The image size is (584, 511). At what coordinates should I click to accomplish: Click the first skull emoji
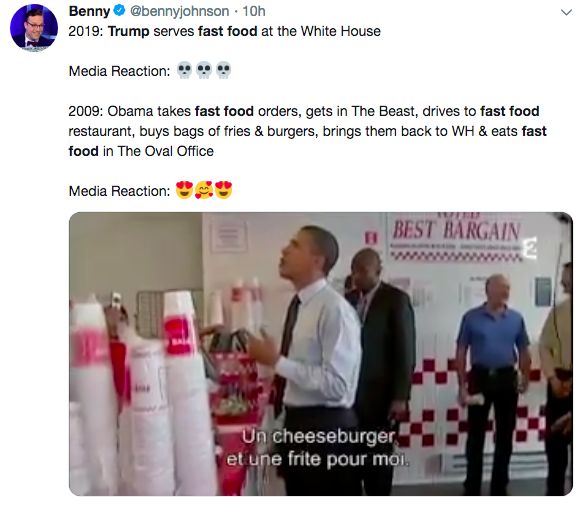184,70
